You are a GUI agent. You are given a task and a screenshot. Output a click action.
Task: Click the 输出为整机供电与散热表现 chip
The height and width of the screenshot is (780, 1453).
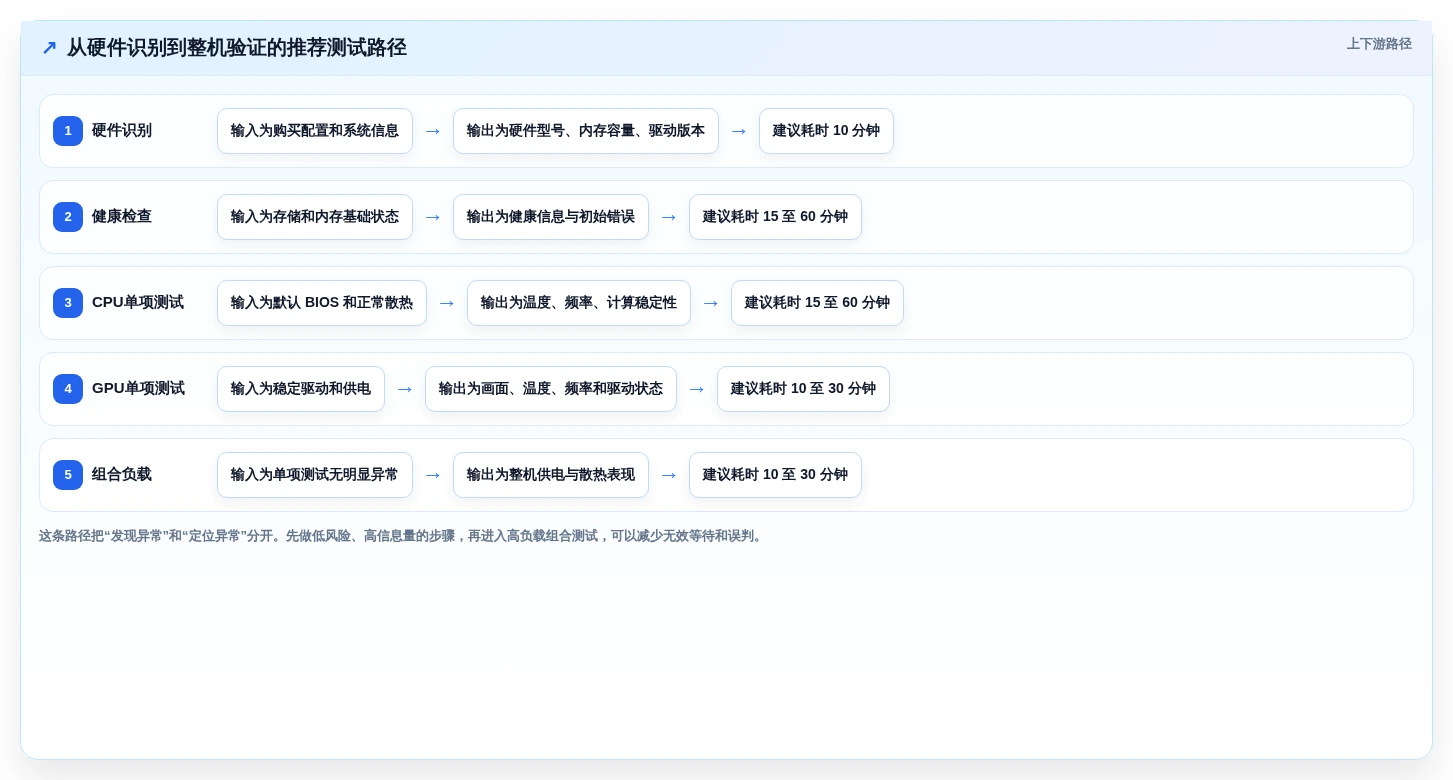pos(551,475)
